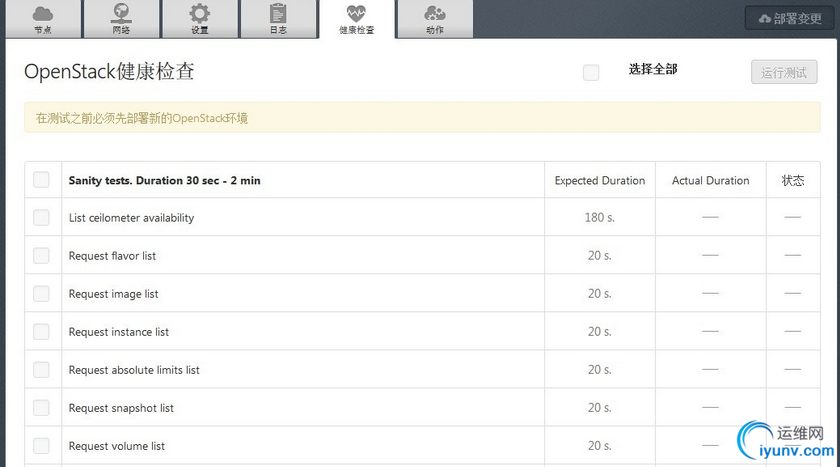The width and height of the screenshot is (840, 467).
Task: Click the Request image list test name
Action: [x=114, y=294]
